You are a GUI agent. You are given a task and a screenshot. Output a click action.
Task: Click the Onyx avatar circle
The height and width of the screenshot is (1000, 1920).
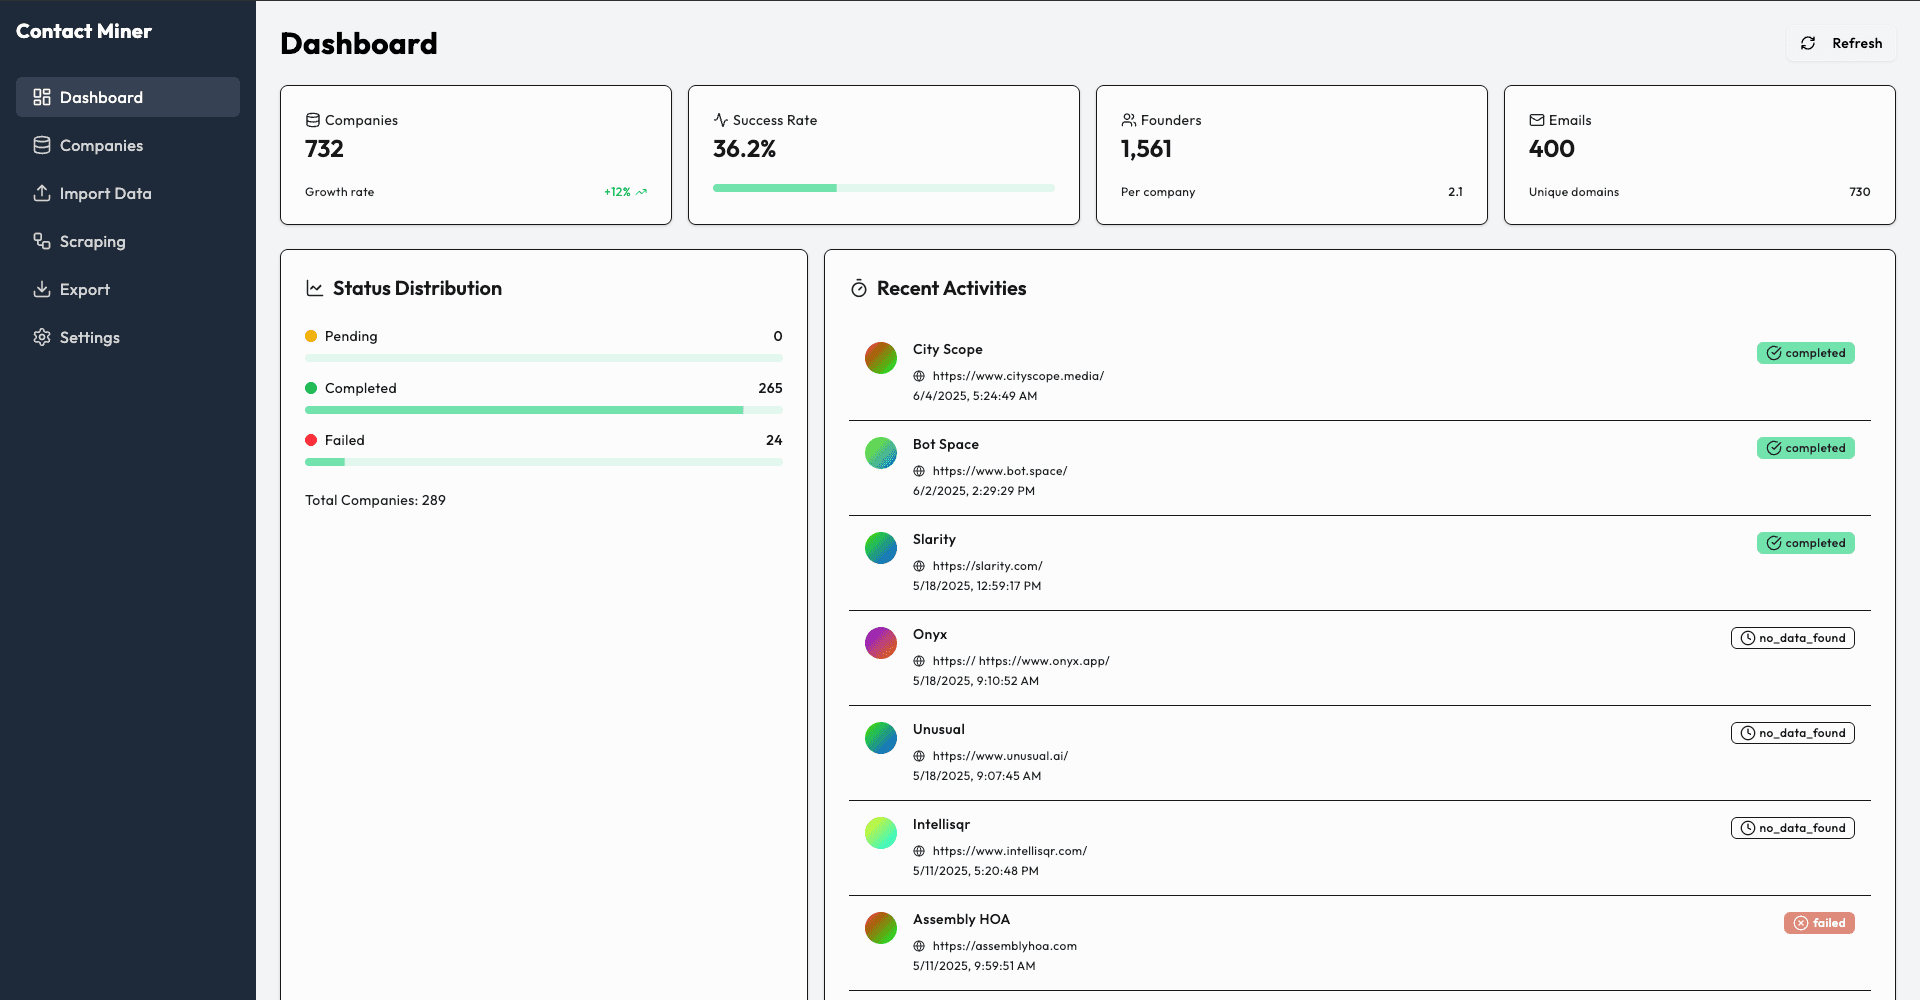click(881, 643)
